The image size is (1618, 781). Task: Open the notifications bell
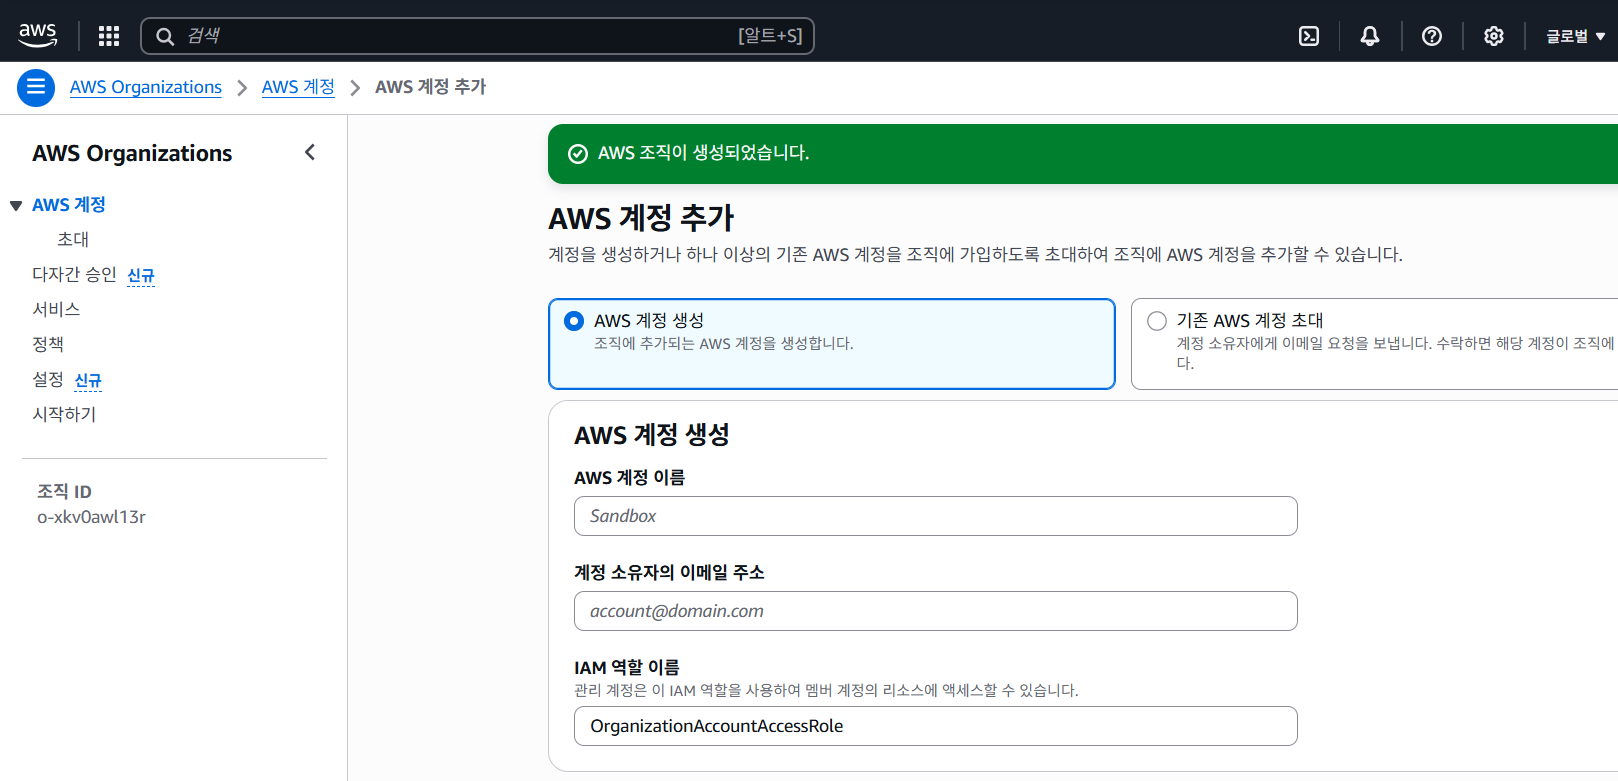[x=1370, y=36]
